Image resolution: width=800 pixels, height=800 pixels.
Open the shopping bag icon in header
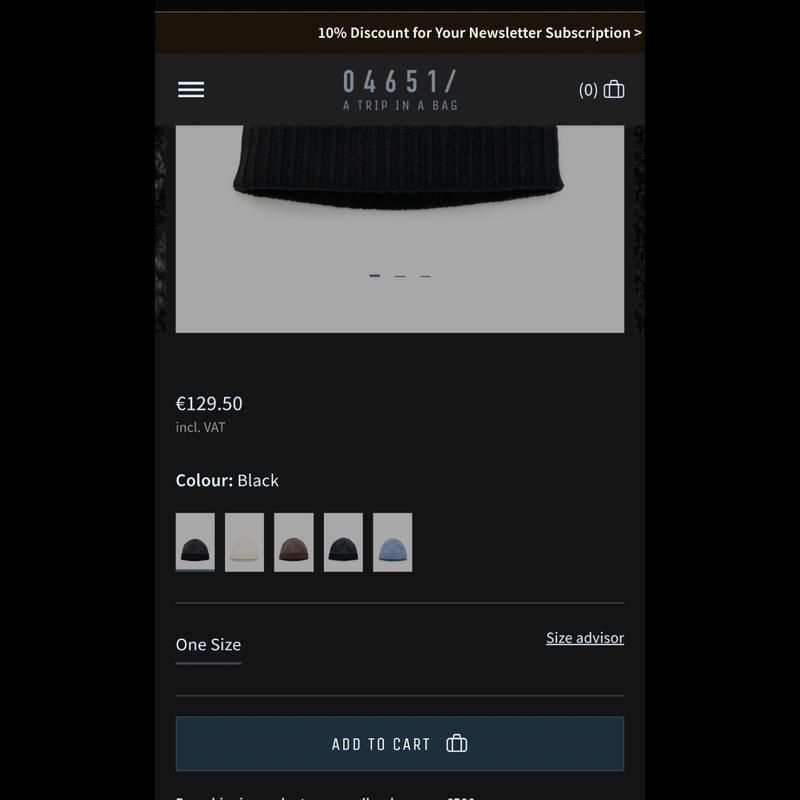[x=614, y=89]
